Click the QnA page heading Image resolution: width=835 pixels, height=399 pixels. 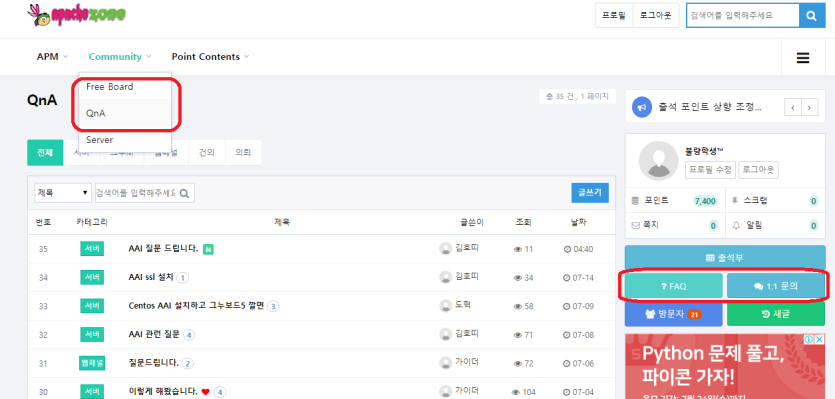pyautogui.click(x=42, y=101)
